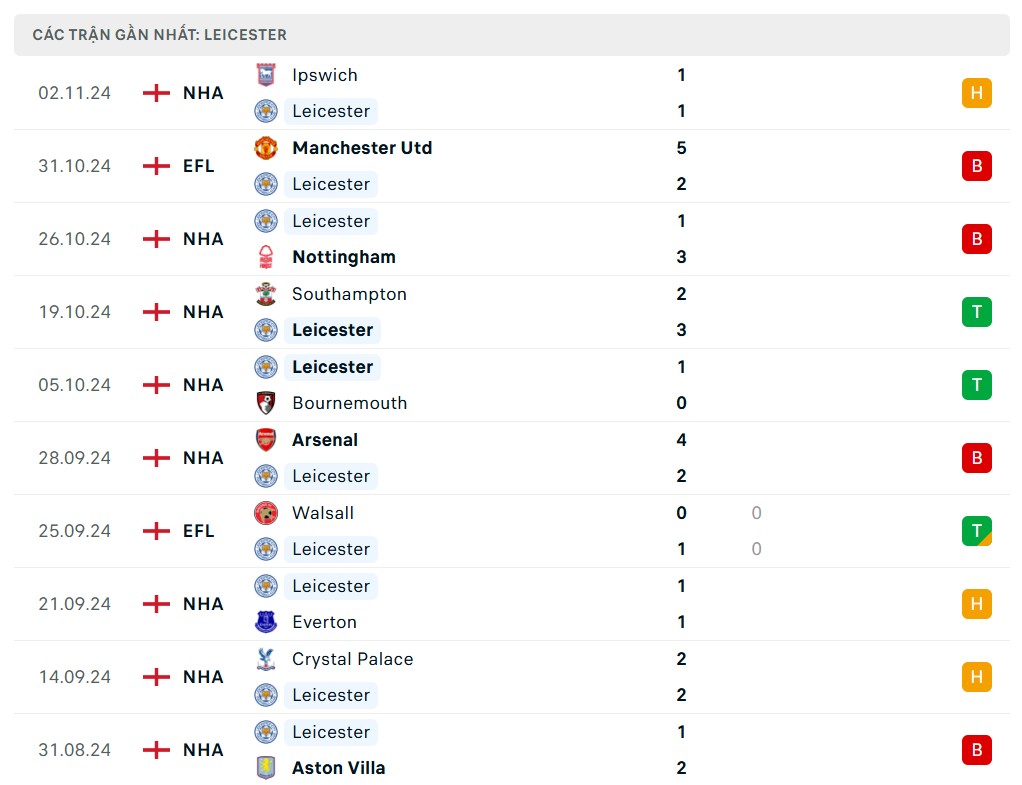Viewport: 1022px width, 785px height.
Task: Open the Nottingham team link
Action: tap(344, 257)
